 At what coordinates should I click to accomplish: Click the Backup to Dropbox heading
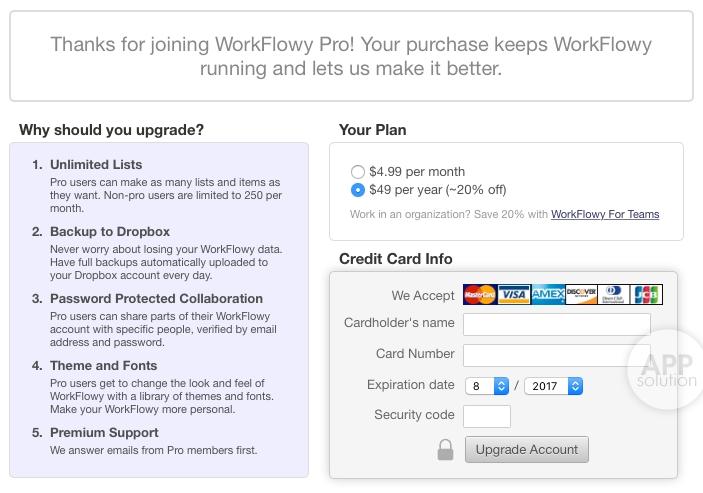[x=110, y=231]
